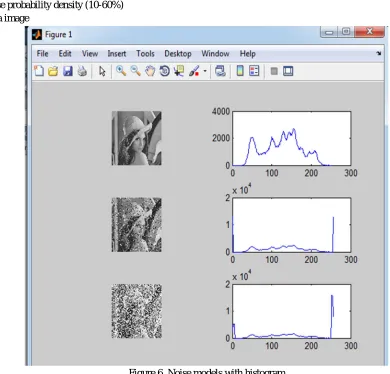
Task: Maximize the Figure 1 window
Action: (346, 32)
